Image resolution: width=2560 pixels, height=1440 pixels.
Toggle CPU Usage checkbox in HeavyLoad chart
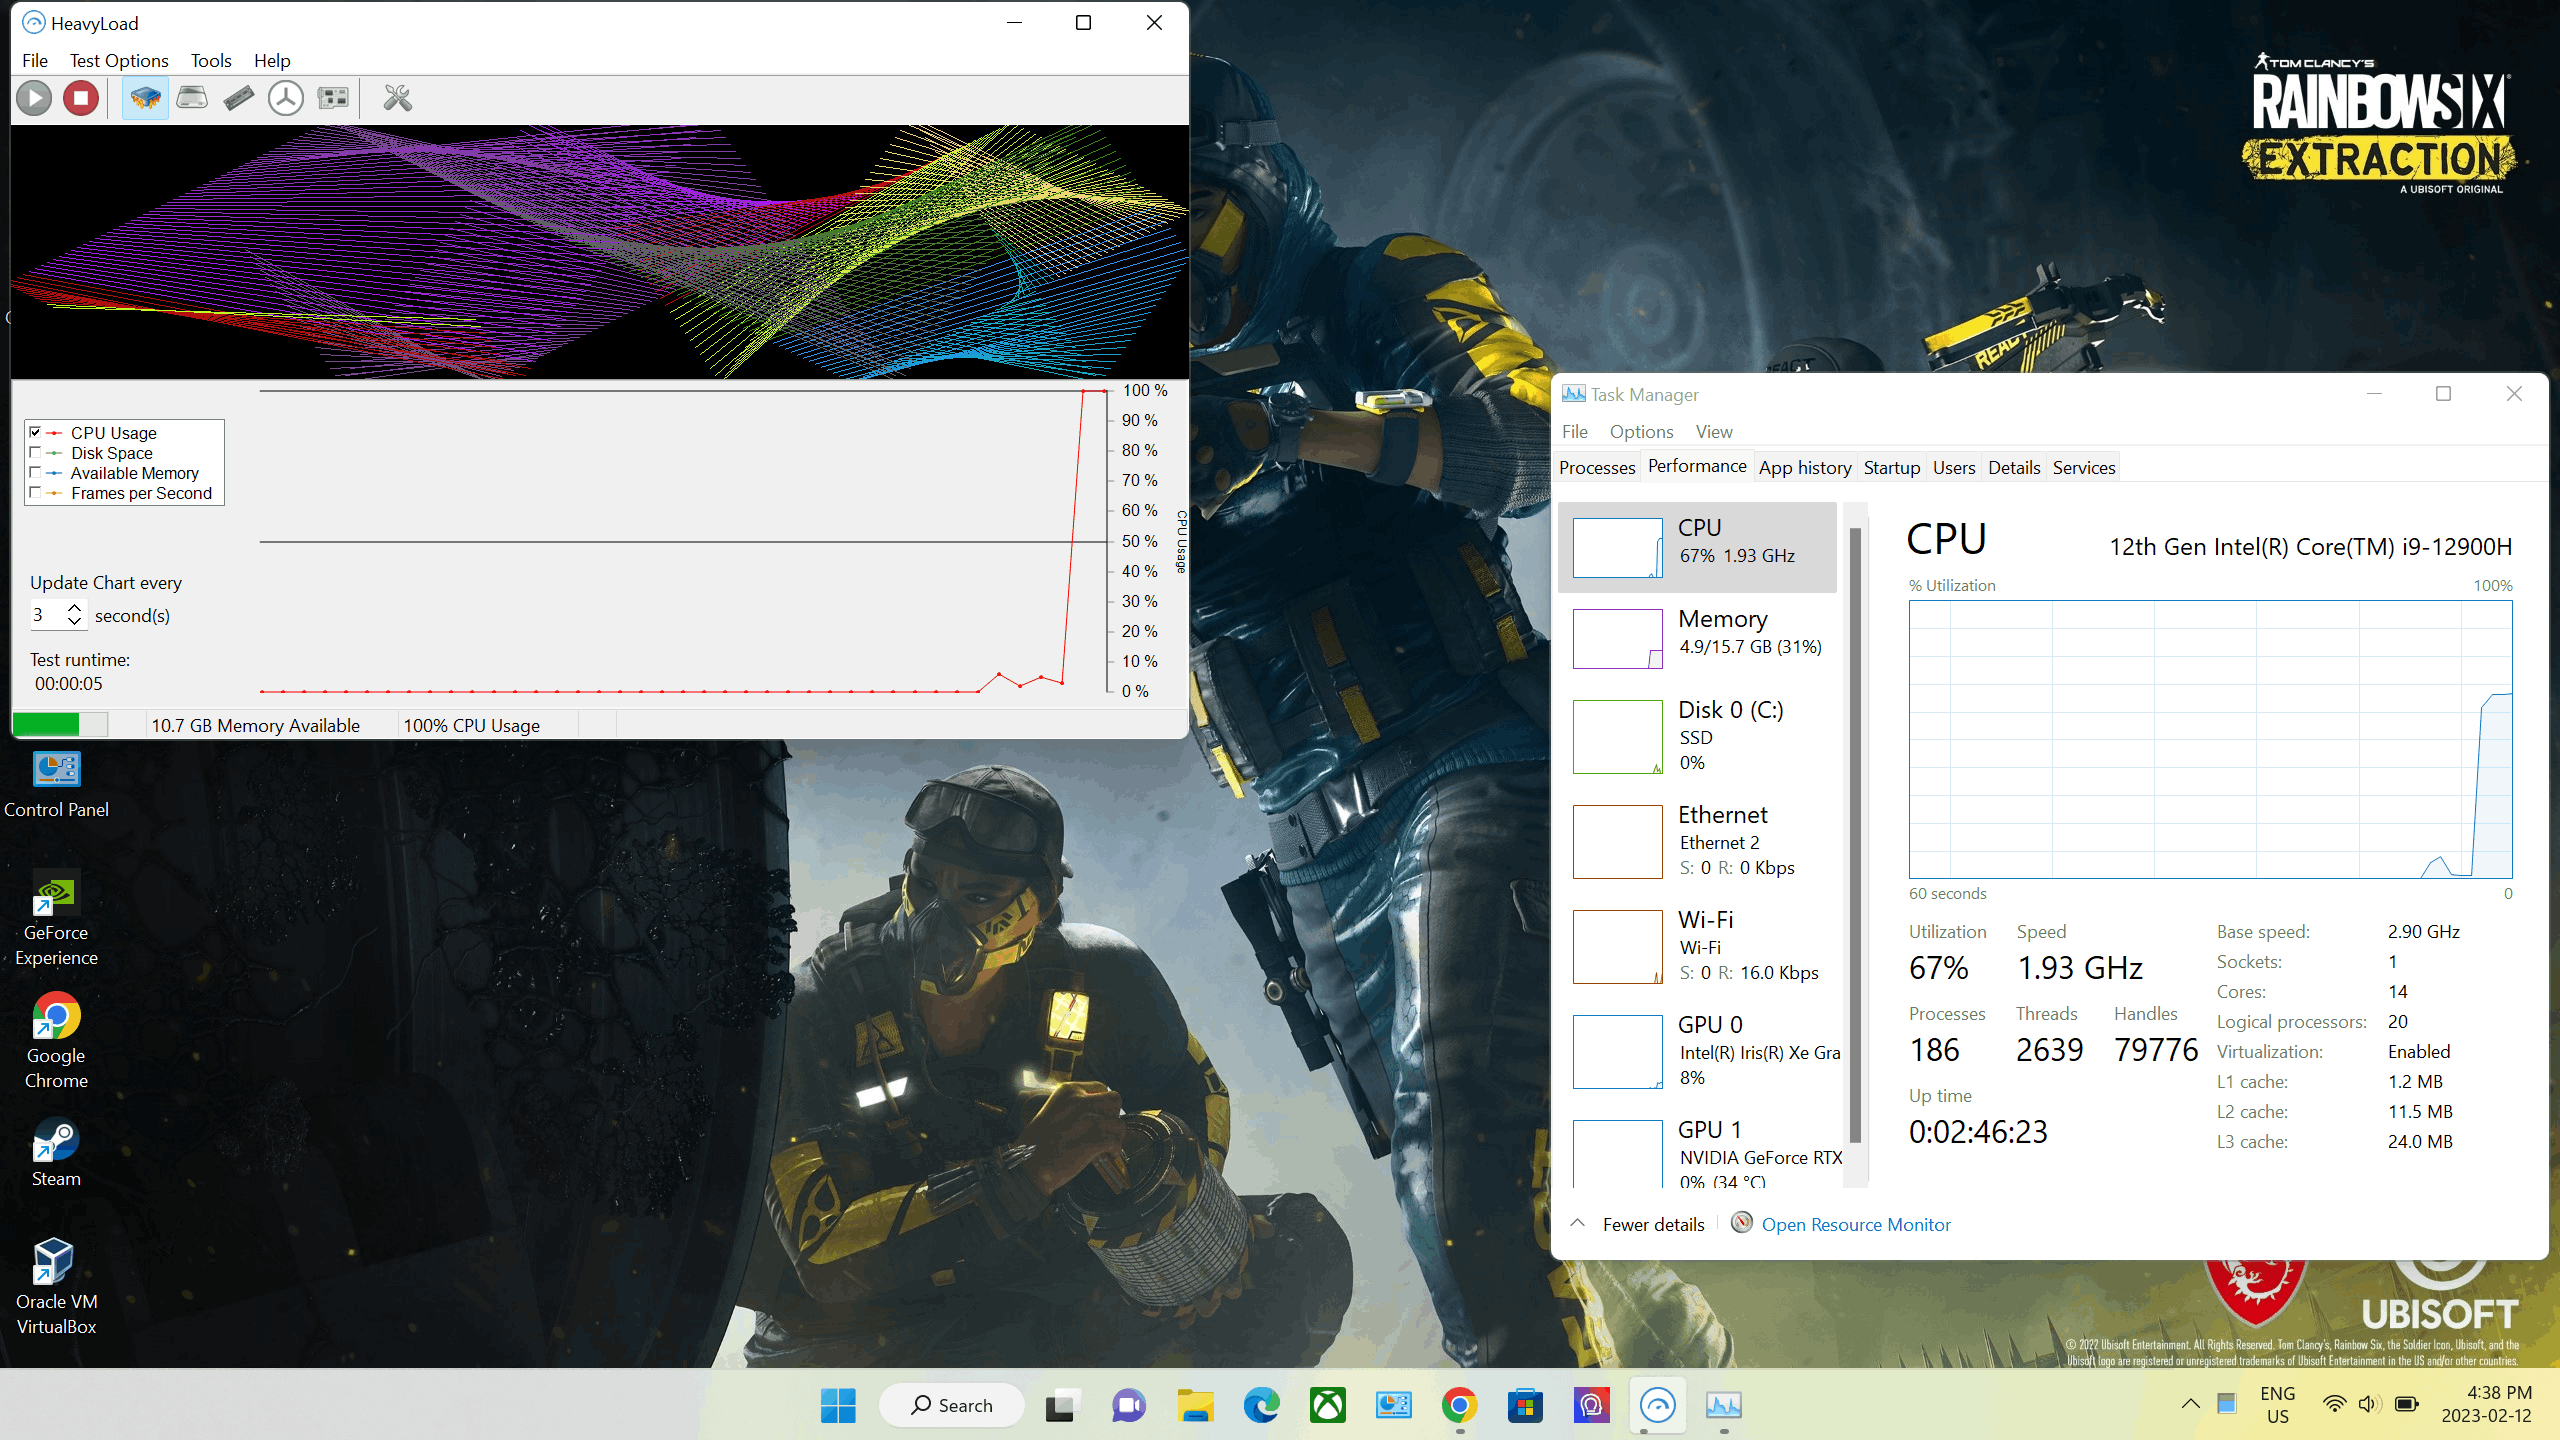coord(35,431)
